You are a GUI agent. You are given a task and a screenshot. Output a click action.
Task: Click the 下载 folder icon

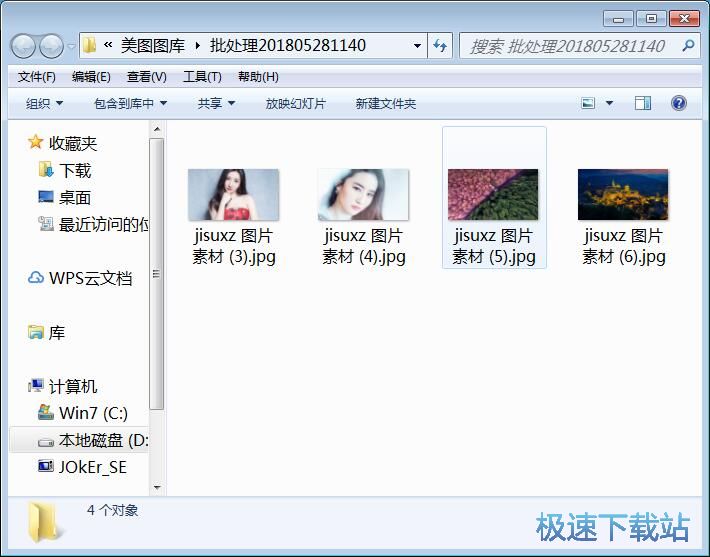[46, 170]
